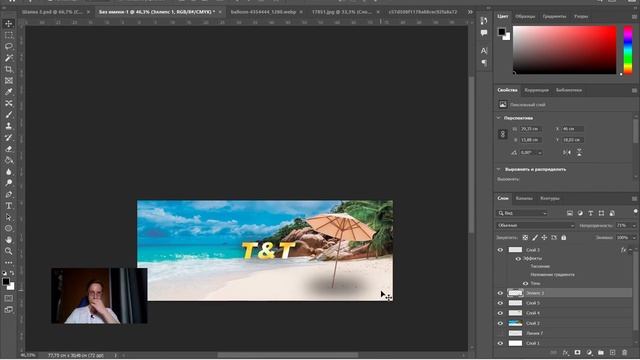Select the Brush tool
This screenshot has height=360, width=640.
click(x=9, y=115)
